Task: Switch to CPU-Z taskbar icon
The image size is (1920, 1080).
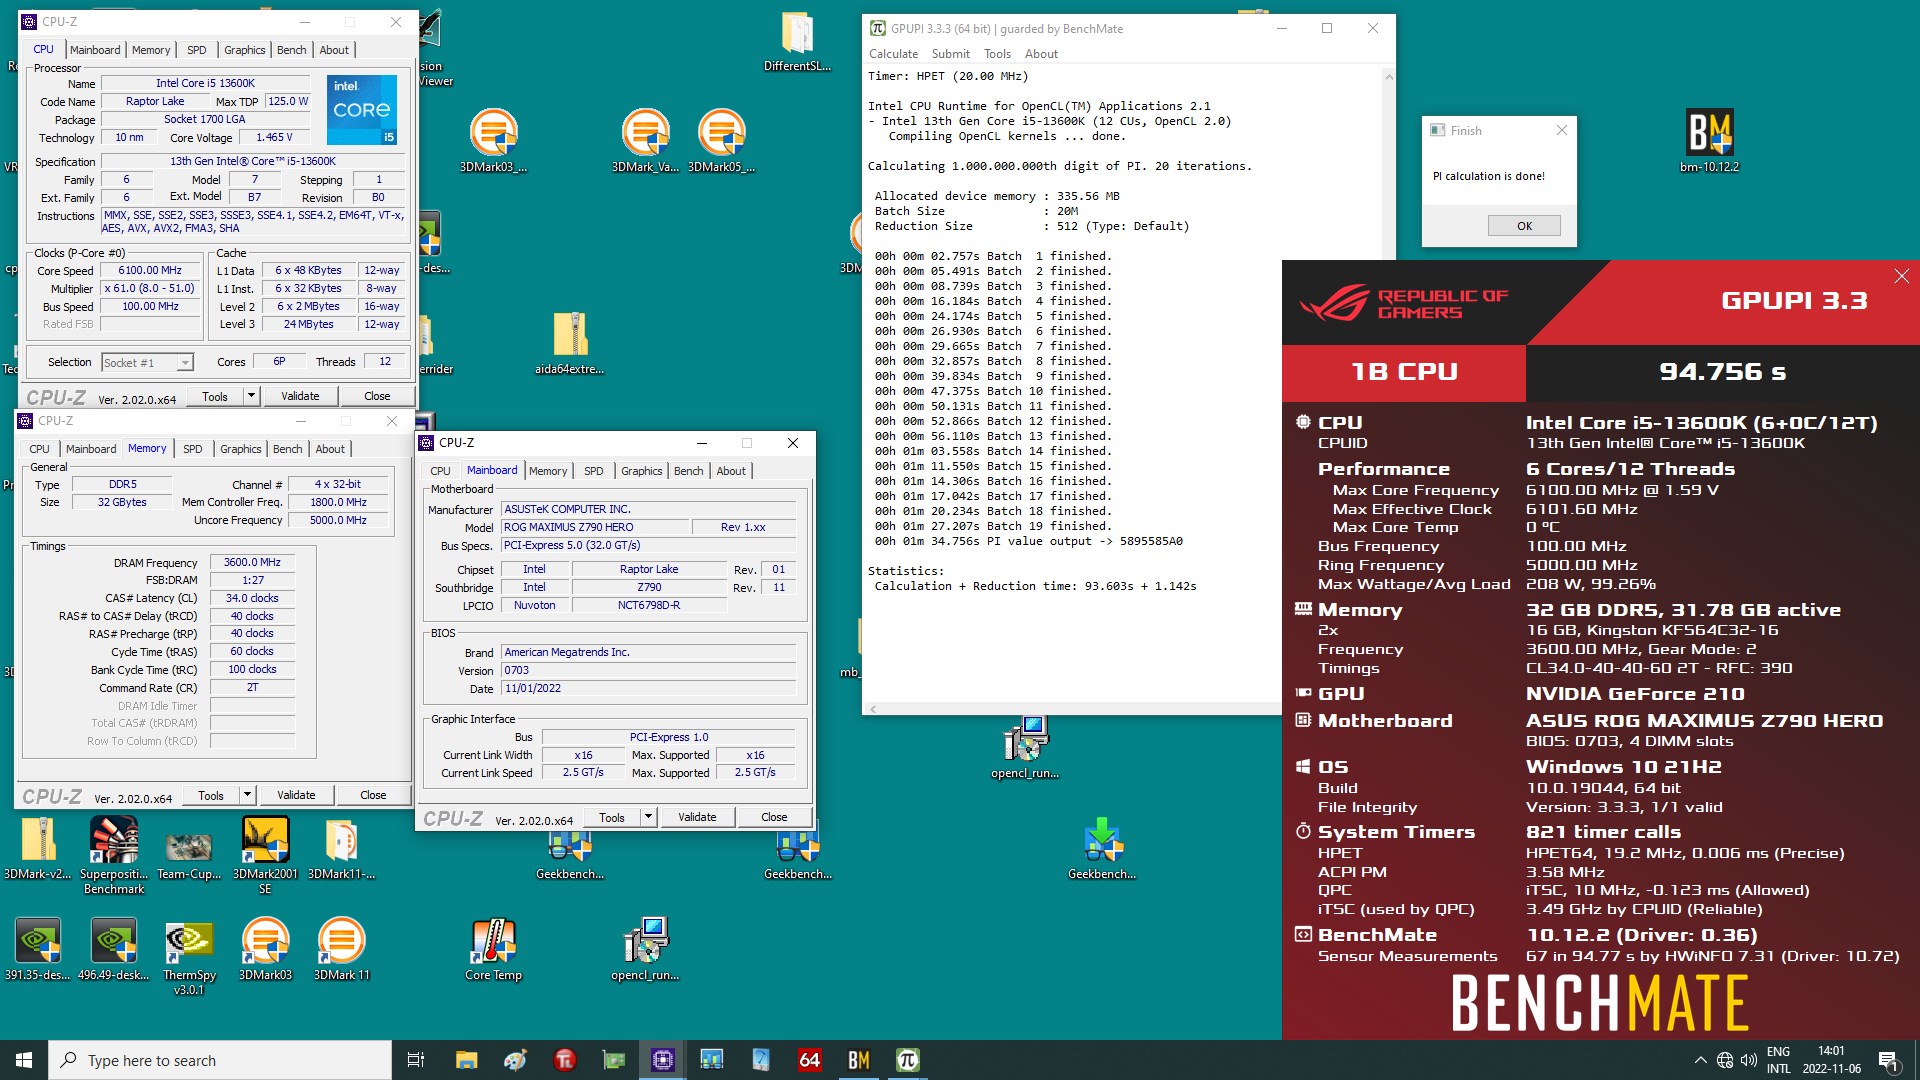Action: pos(662,1060)
